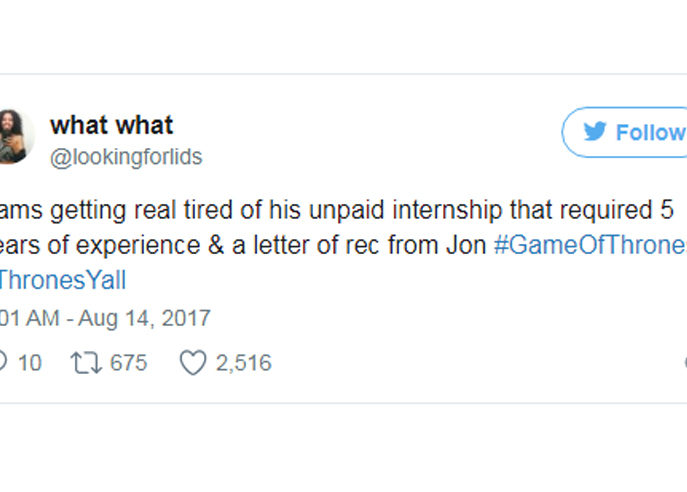The width and height of the screenshot is (687, 492).
Task: Like the tweet with the heart icon
Action: (192, 363)
